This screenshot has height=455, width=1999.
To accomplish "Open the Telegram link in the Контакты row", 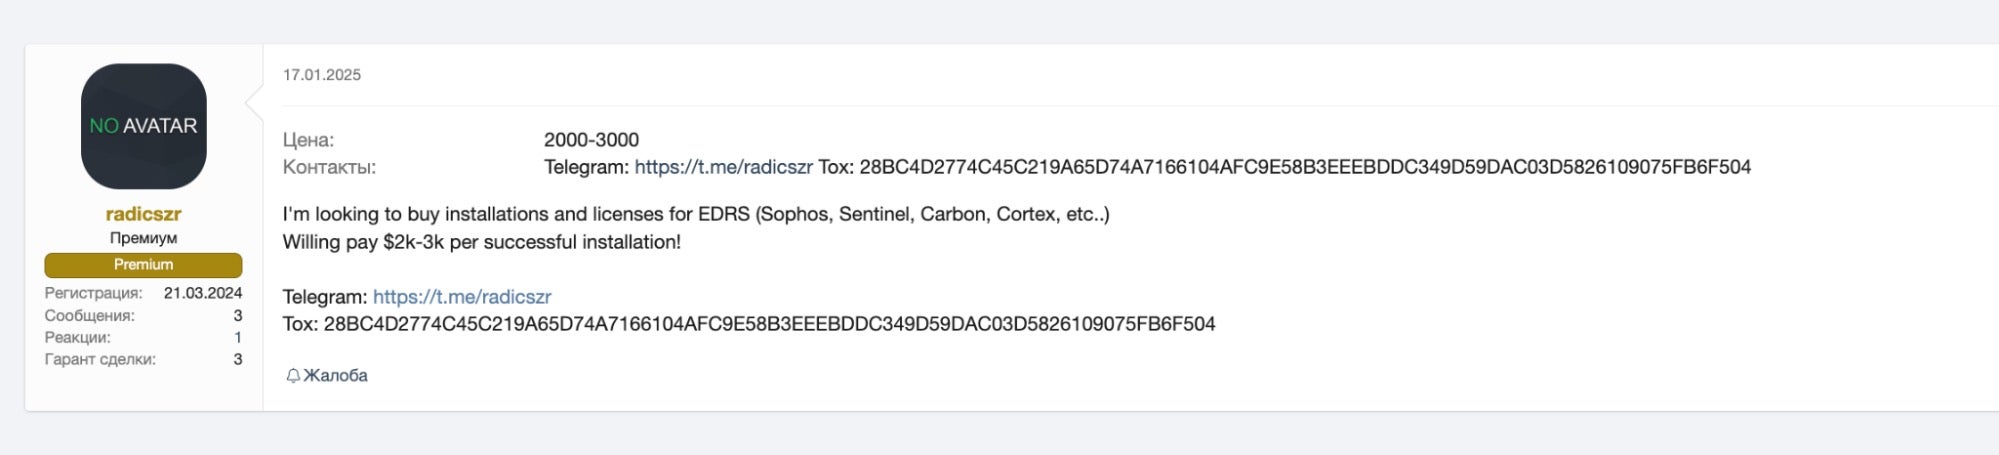I will click(x=723, y=167).
